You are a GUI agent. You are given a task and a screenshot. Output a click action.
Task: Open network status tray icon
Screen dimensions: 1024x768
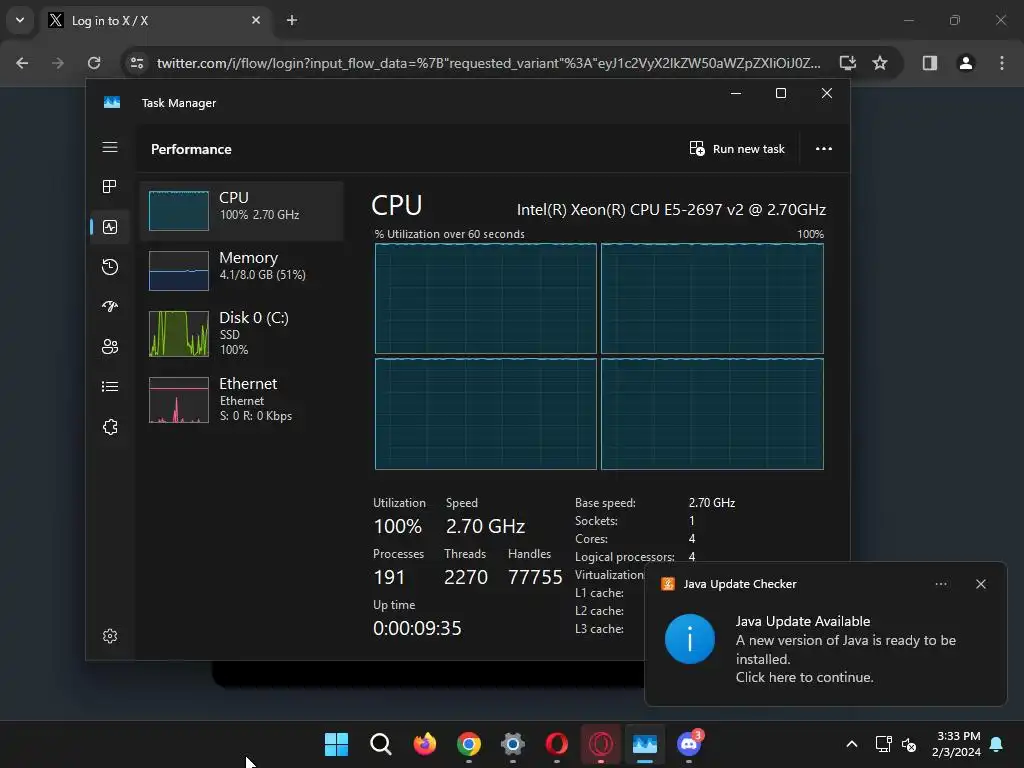(x=883, y=744)
